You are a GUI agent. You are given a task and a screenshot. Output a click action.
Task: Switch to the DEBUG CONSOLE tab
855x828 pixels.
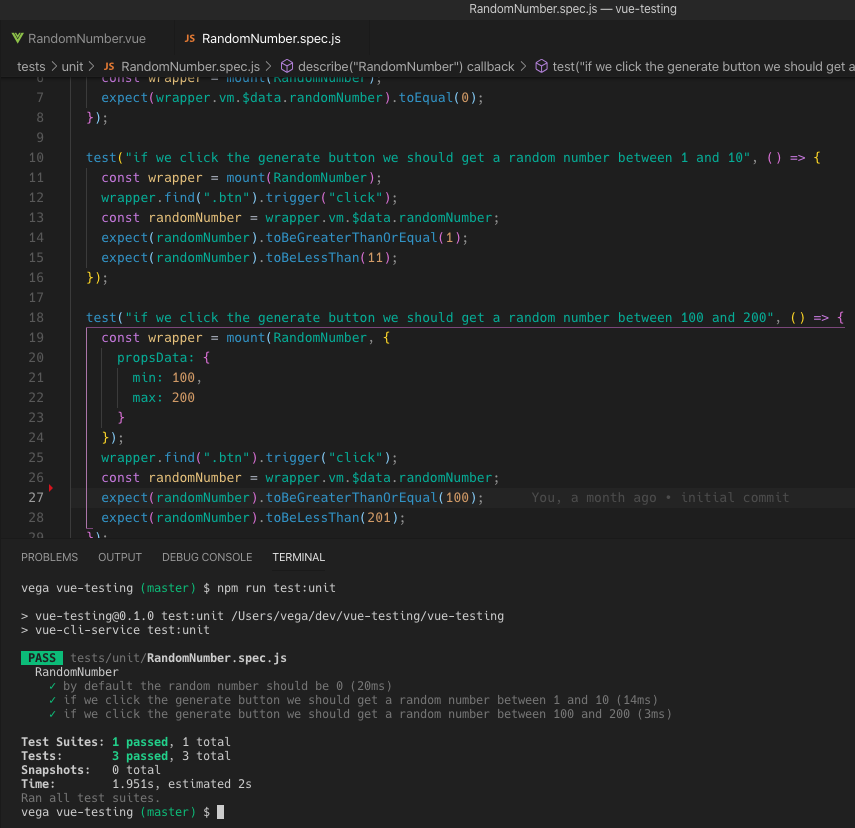pyautogui.click(x=207, y=557)
